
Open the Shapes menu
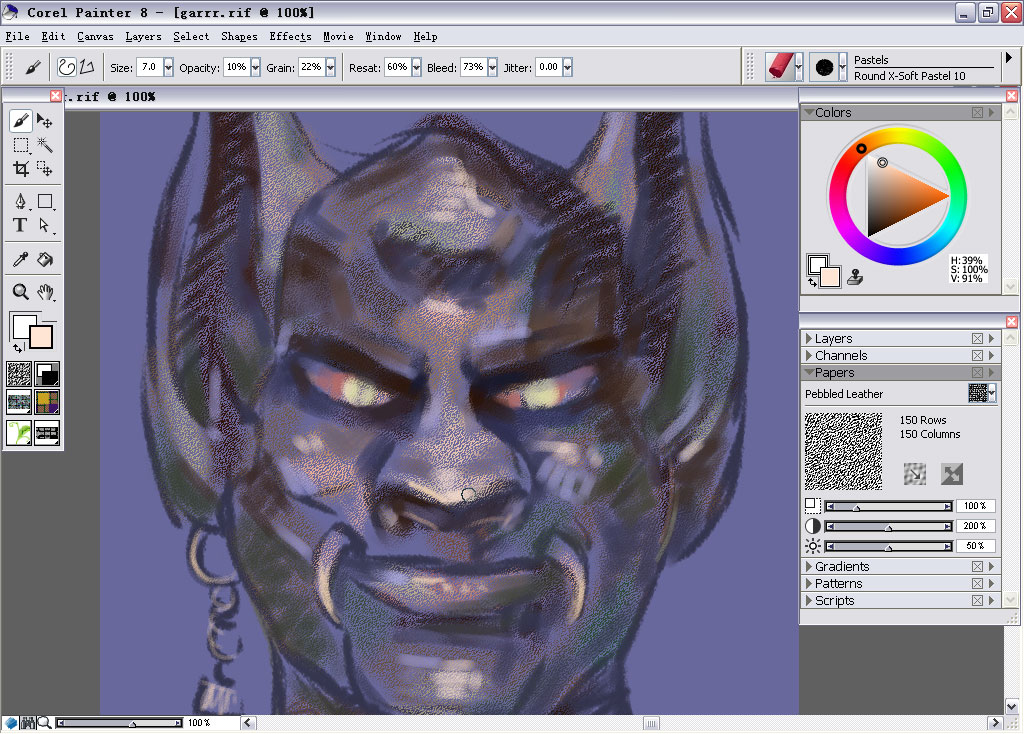point(239,37)
